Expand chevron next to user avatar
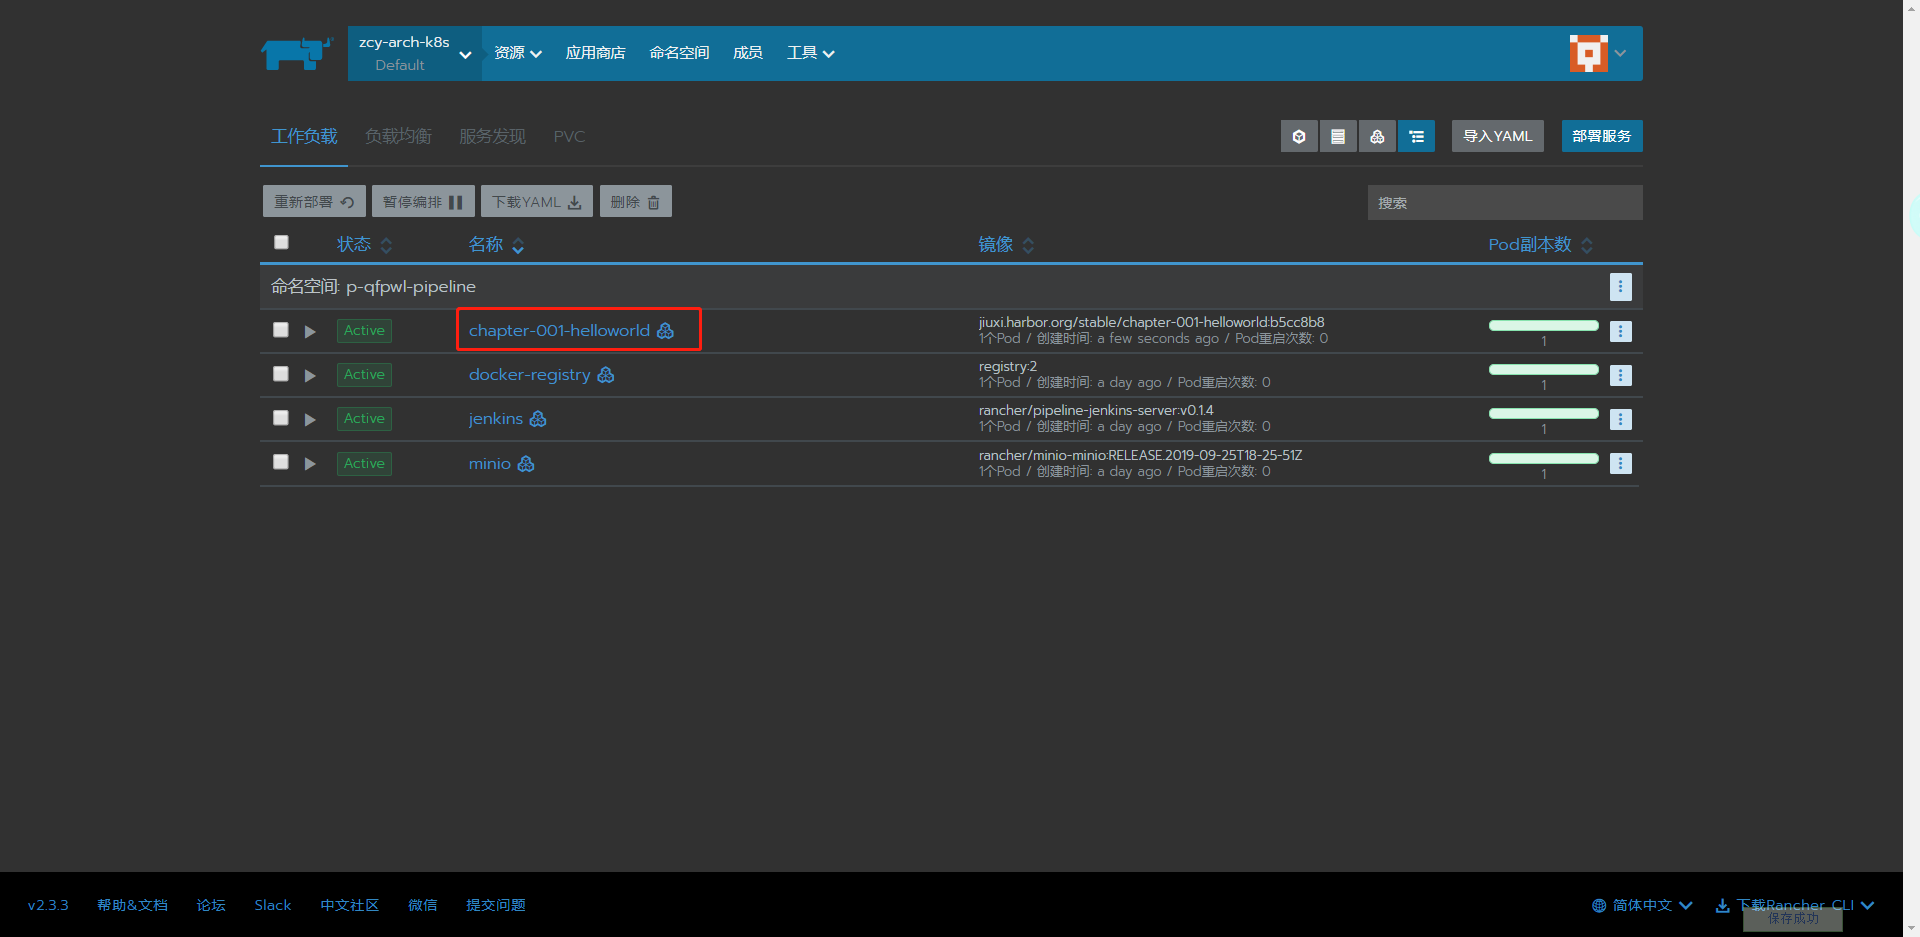 click(1620, 53)
